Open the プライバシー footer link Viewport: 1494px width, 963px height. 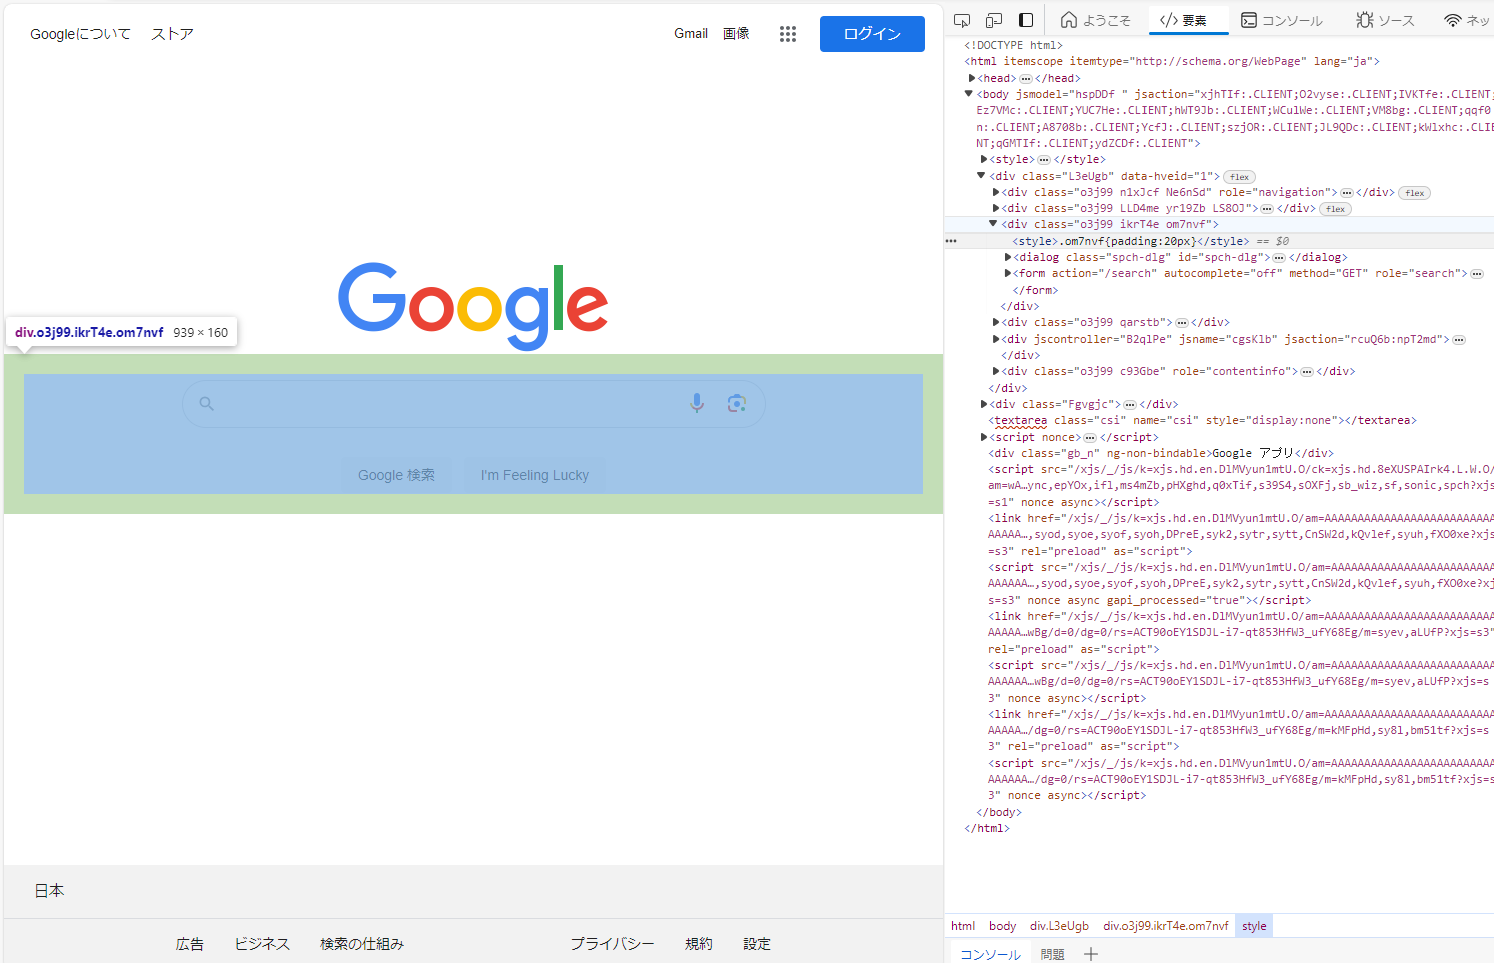pyautogui.click(x=612, y=943)
